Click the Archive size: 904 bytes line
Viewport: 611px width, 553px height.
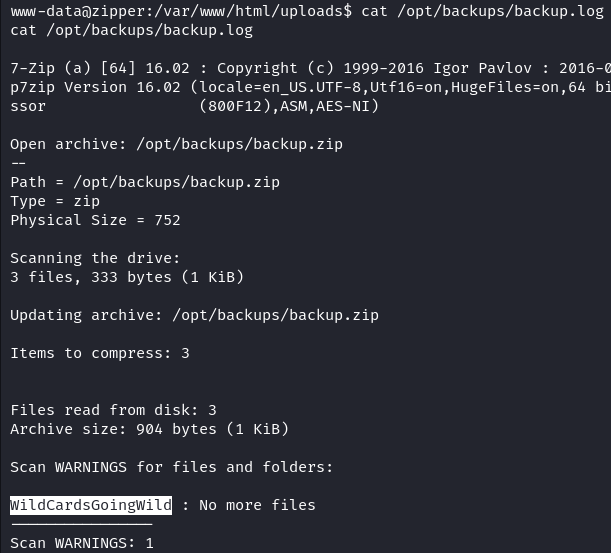tap(150, 429)
